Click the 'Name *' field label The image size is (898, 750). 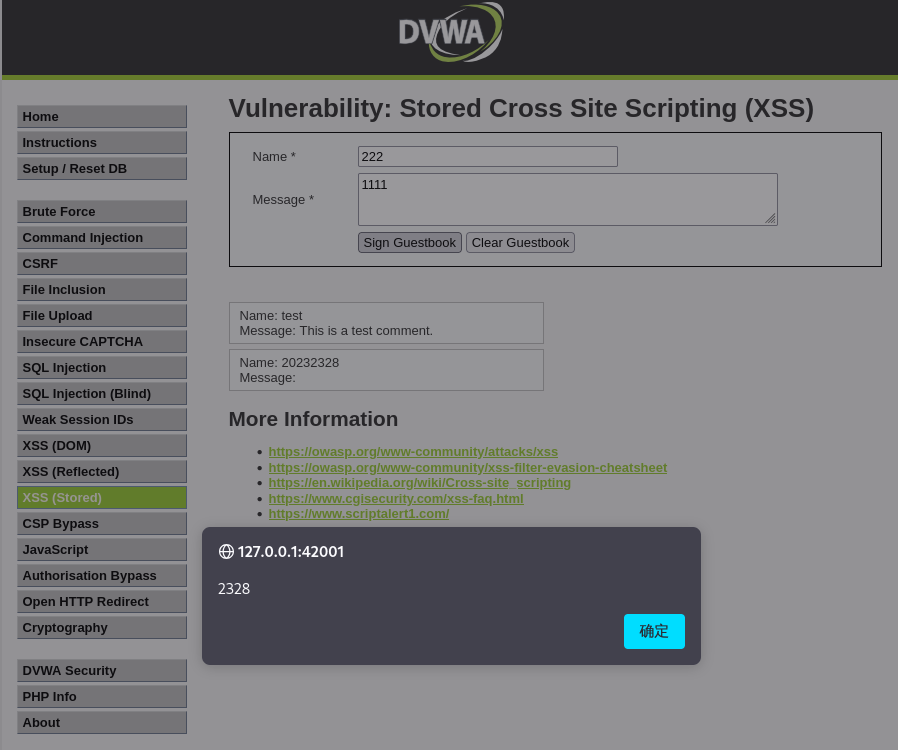point(274,156)
